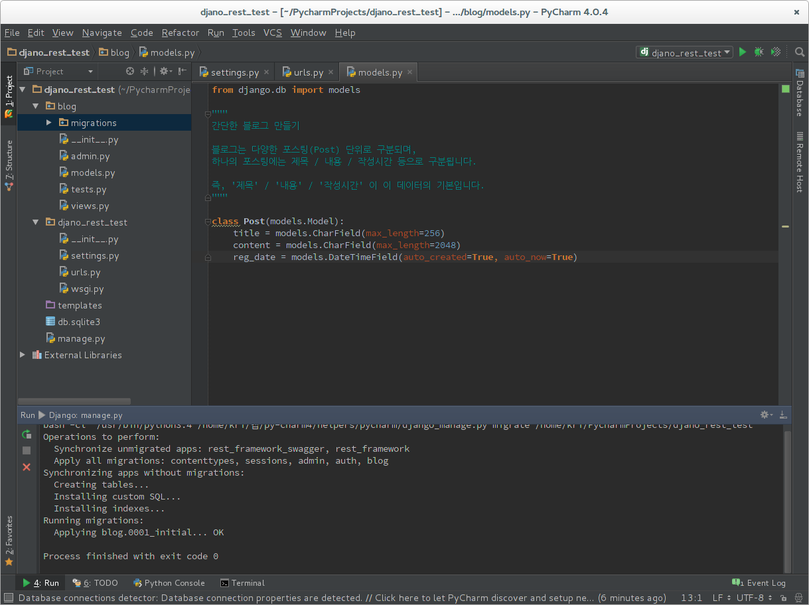The height and width of the screenshot is (605, 809).
Task: Collapse the blog folder
Action: click(36, 106)
